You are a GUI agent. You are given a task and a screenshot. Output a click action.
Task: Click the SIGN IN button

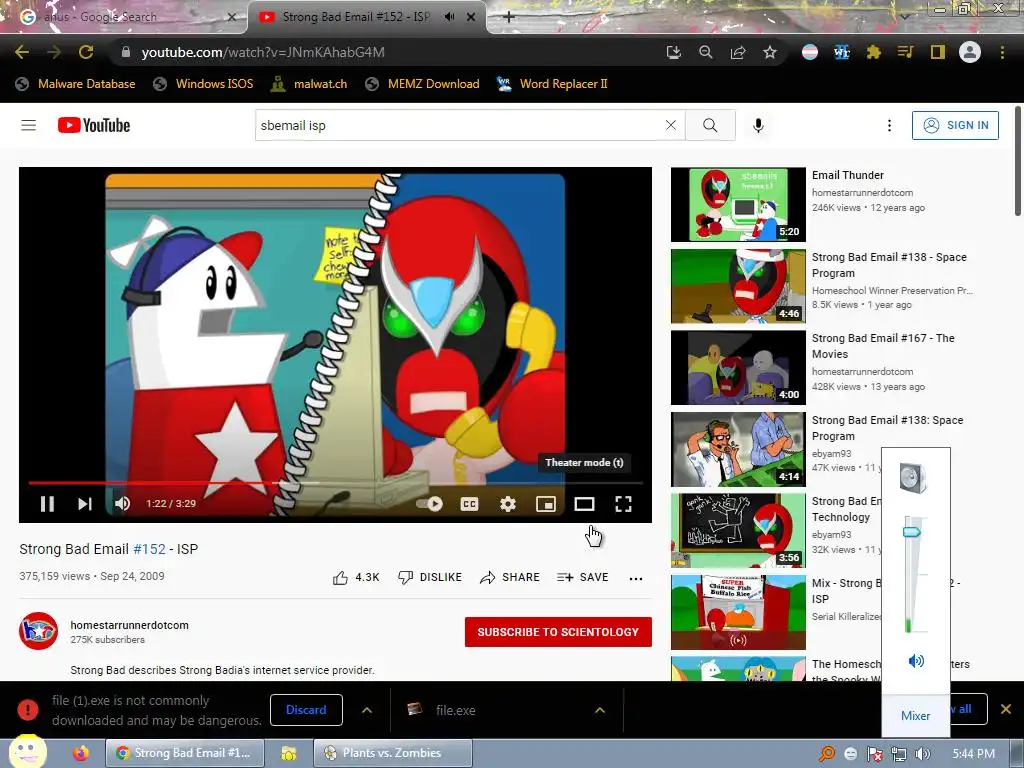[x=955, y=125]
